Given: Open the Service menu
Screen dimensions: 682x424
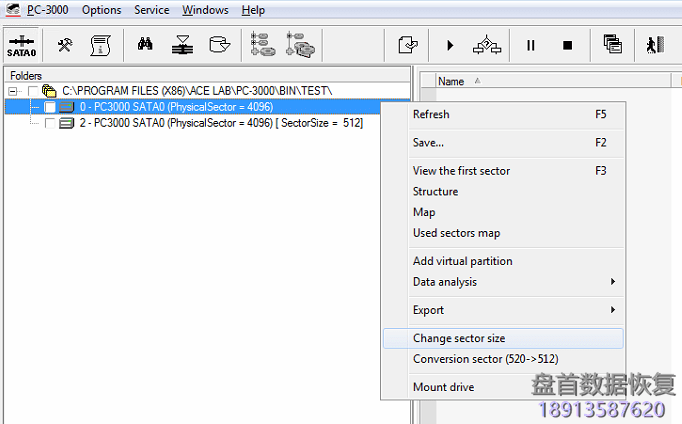Looking at the screenshot, I should tap(151, 10).
